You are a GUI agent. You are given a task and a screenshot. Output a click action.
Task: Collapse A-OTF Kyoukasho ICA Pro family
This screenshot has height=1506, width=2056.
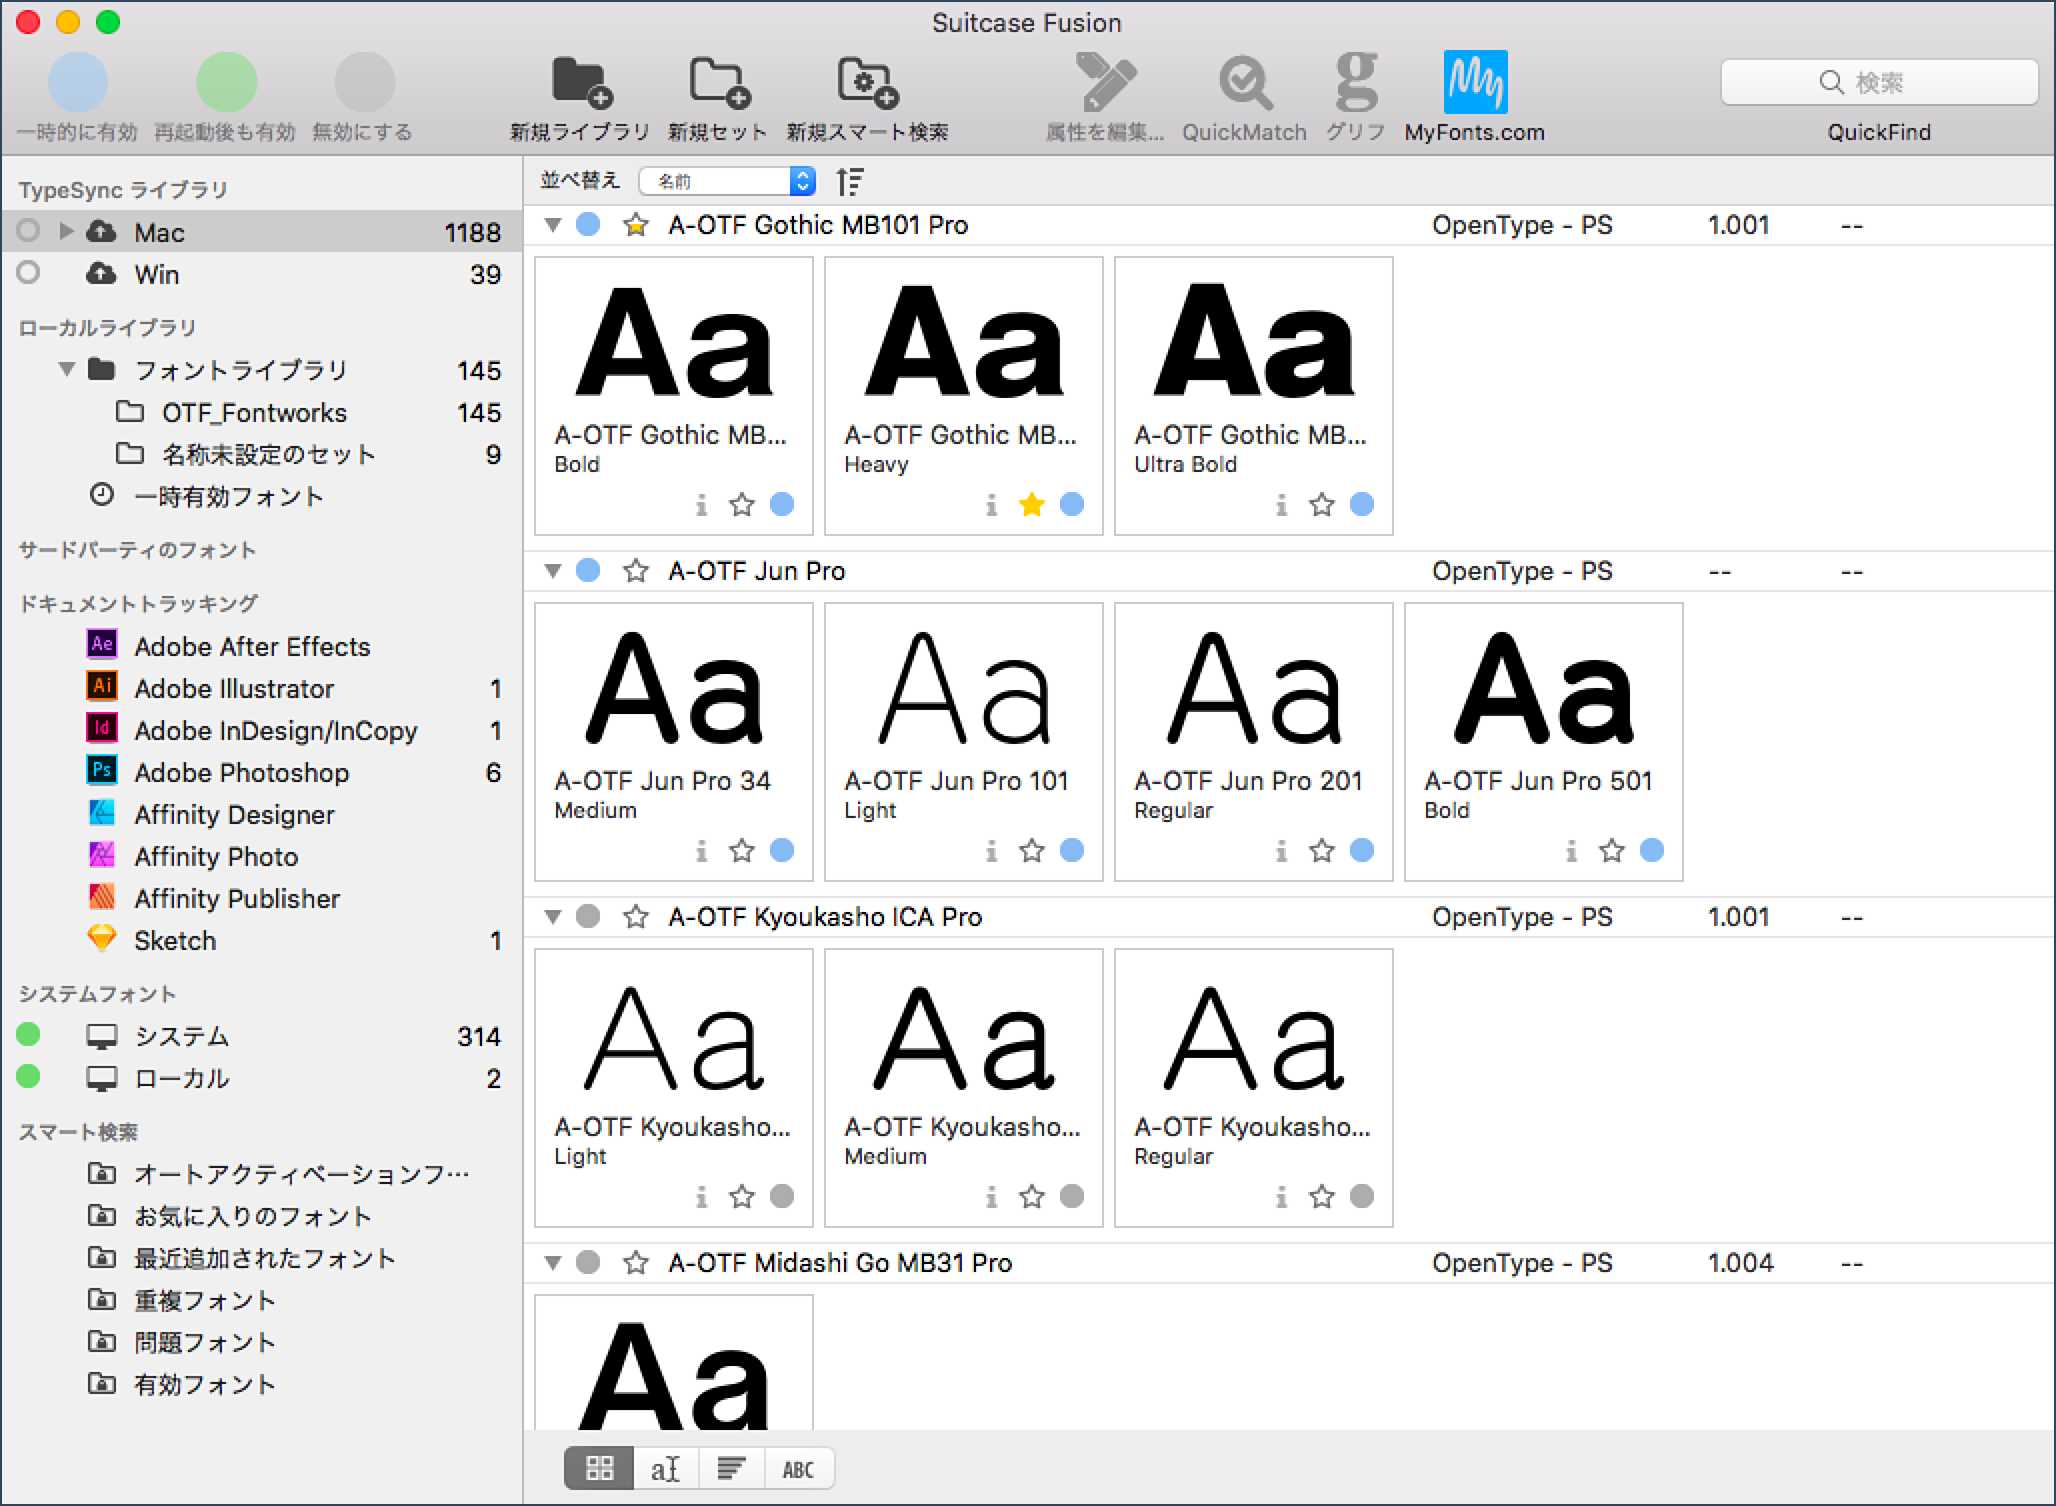click(x=552, y=917)
